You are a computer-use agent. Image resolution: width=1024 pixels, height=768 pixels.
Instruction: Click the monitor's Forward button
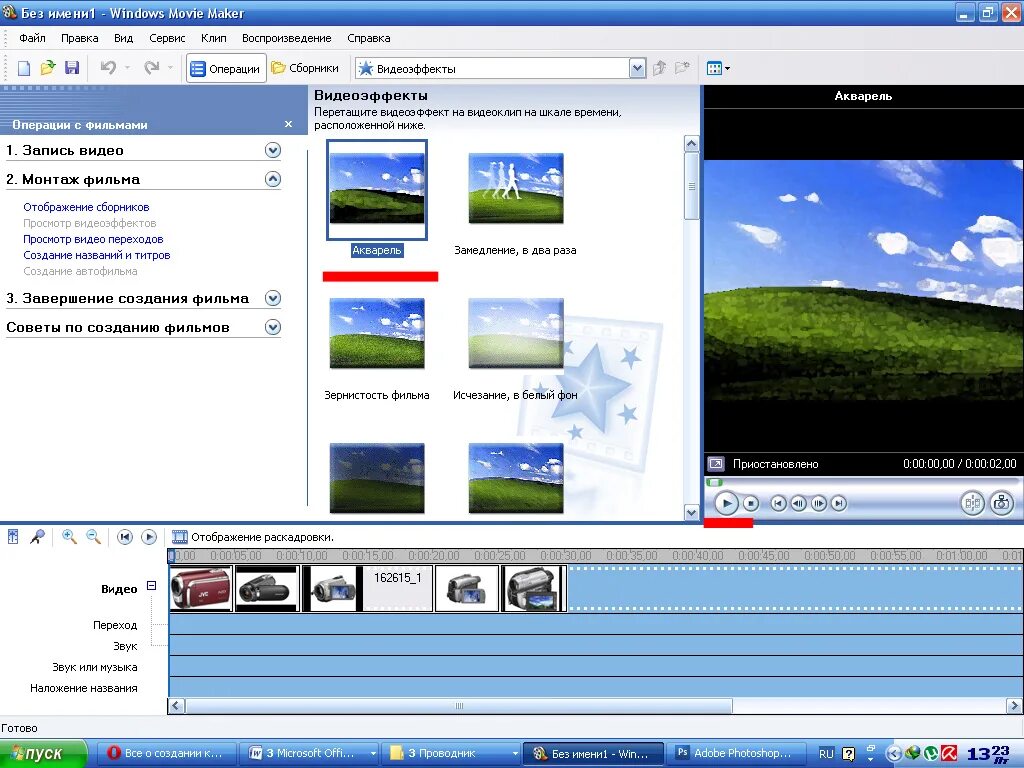[x=839, y=504]
